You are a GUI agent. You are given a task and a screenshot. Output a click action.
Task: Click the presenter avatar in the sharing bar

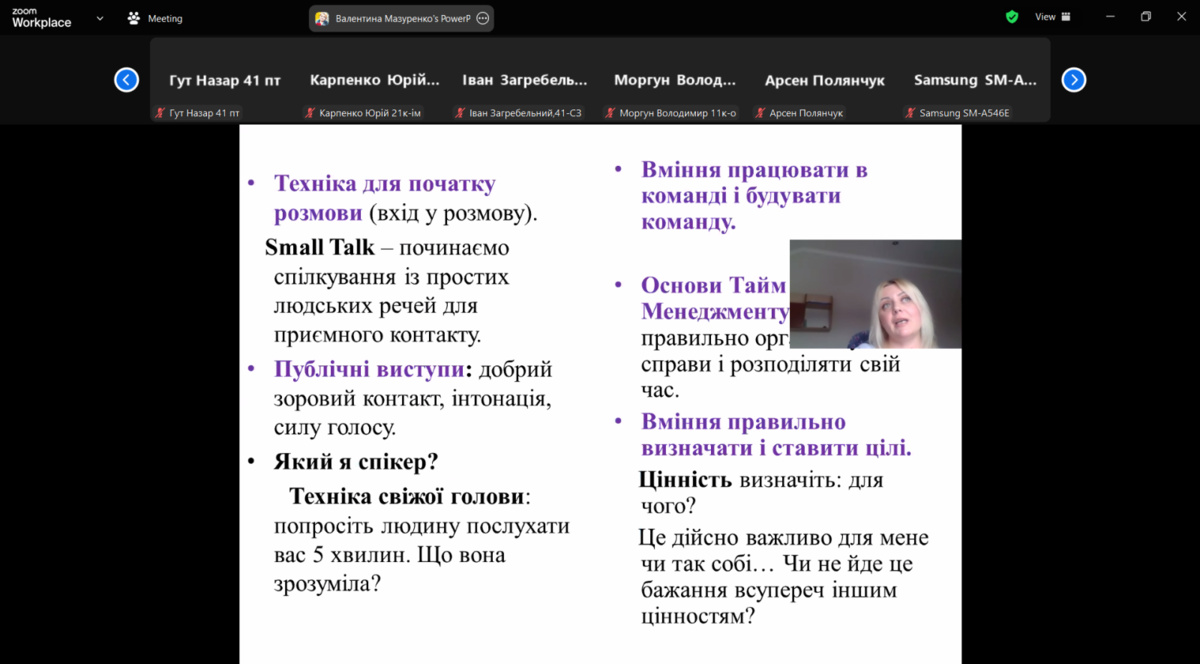(x=322, y=18)
